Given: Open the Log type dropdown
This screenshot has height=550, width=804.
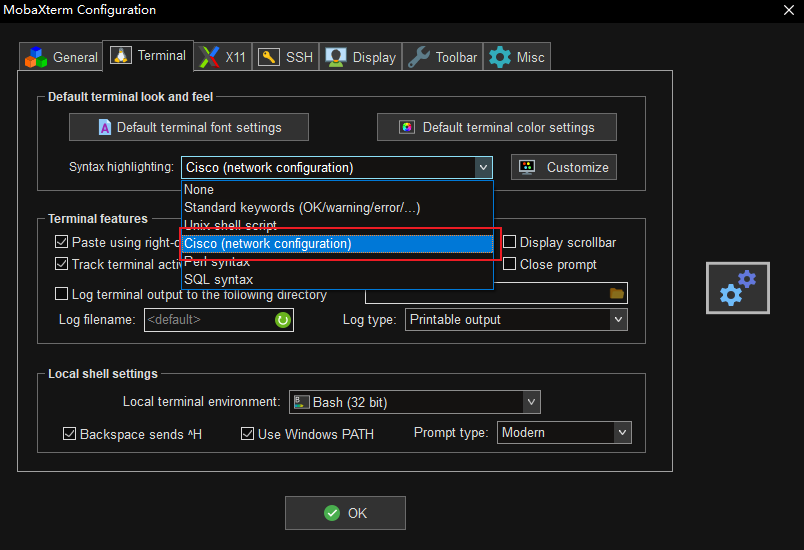Looking at the screenshot, I should (x=516, y=319).
